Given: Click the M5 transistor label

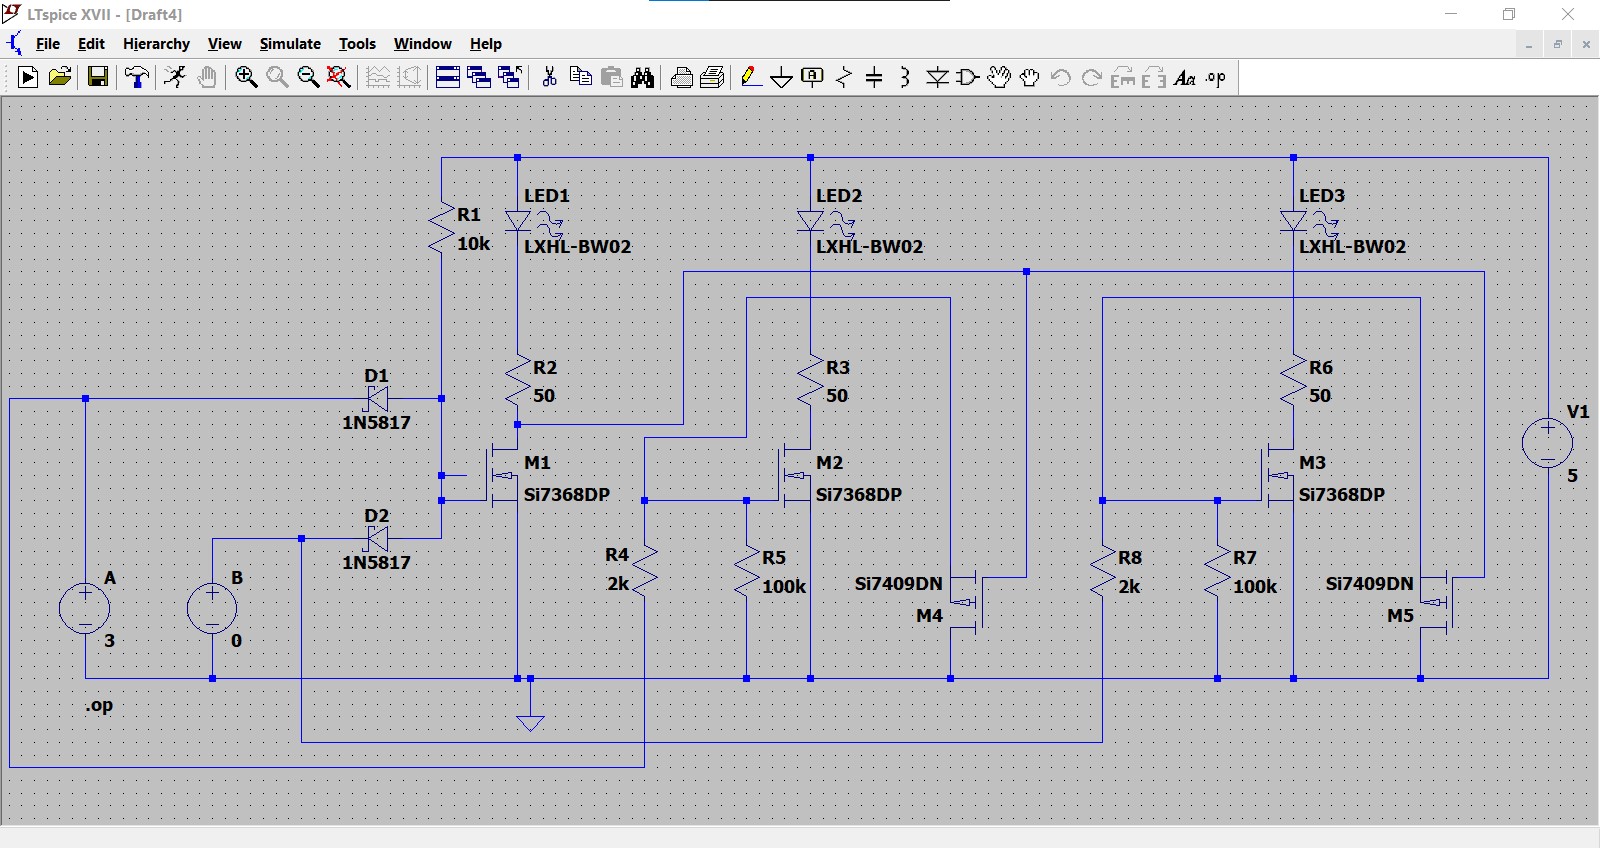Looking at the screenshot, I should click(1401, 616).
